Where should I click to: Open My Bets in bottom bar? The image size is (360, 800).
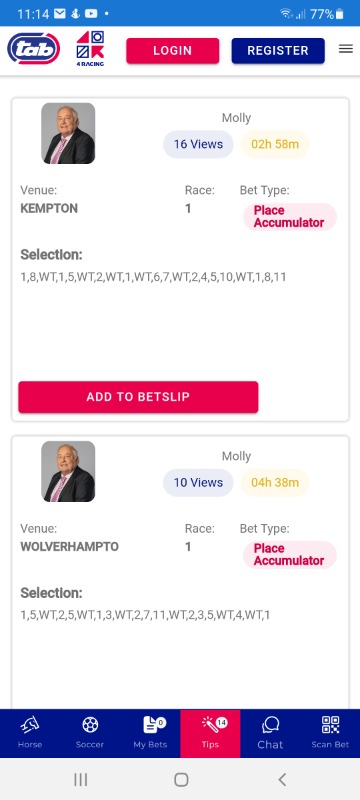[150, 732]
